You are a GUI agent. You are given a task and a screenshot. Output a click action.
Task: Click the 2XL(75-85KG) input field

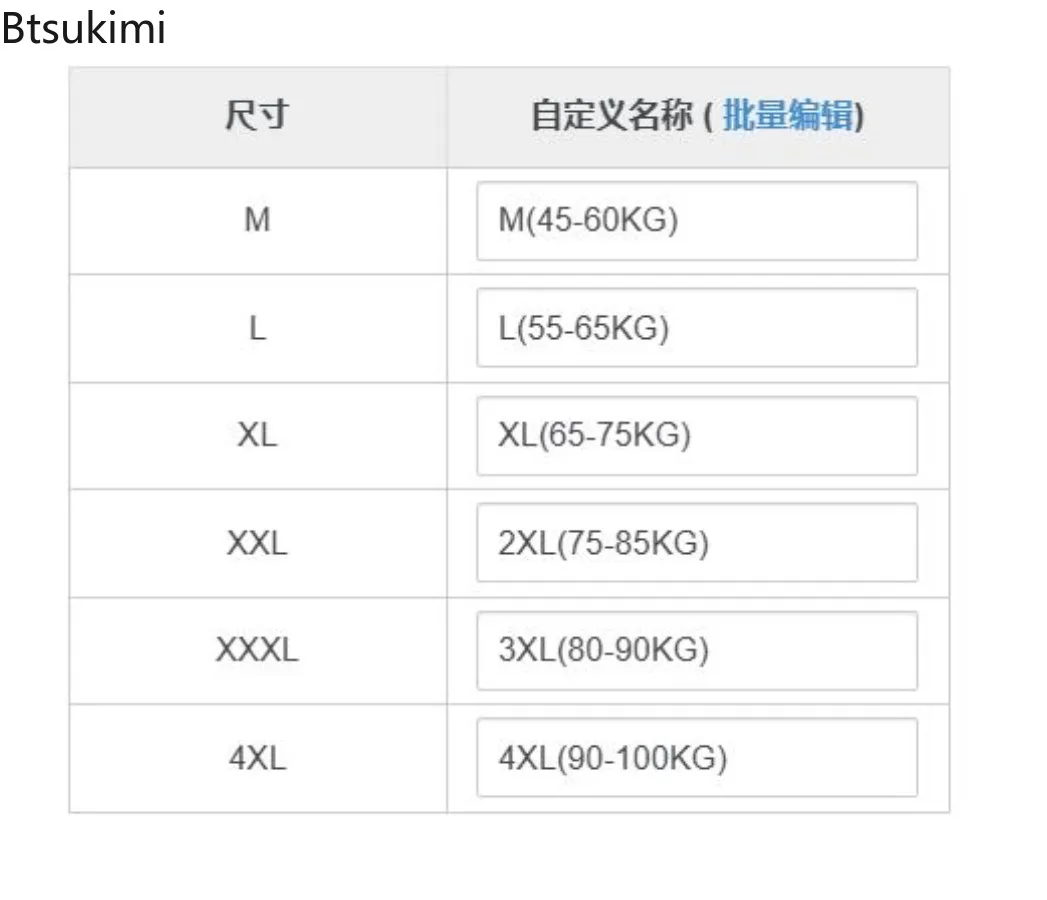[697, 543]
